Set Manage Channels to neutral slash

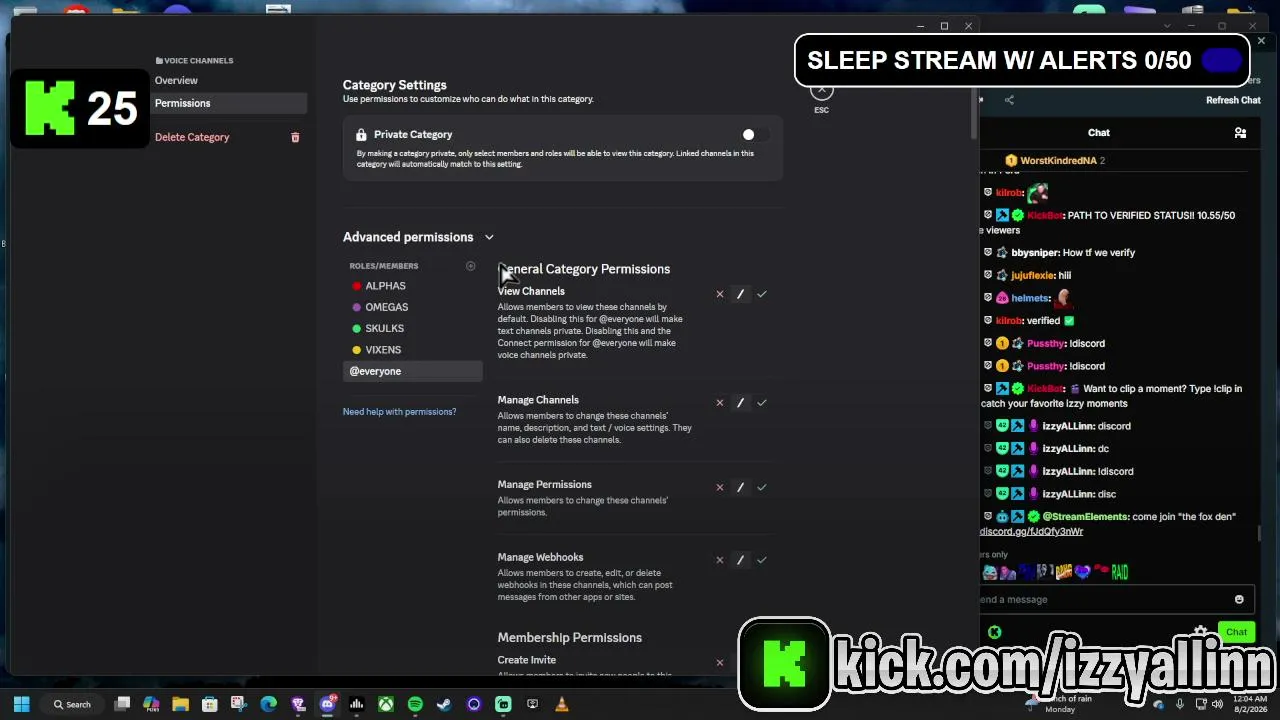(x=740, y=402)
